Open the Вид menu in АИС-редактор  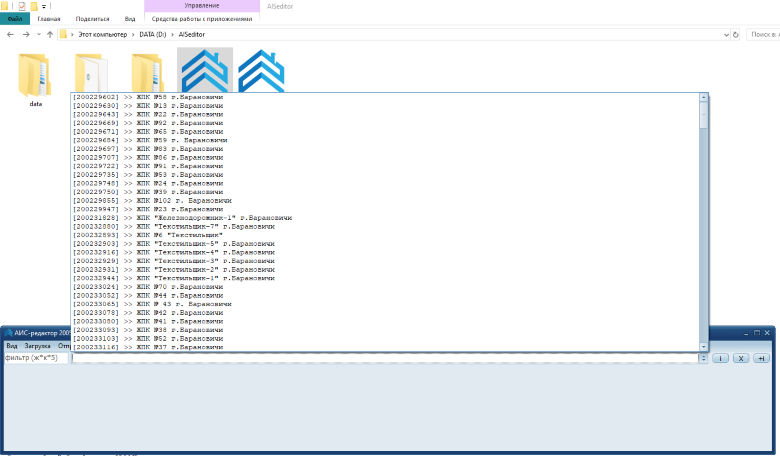coord(12,345)
